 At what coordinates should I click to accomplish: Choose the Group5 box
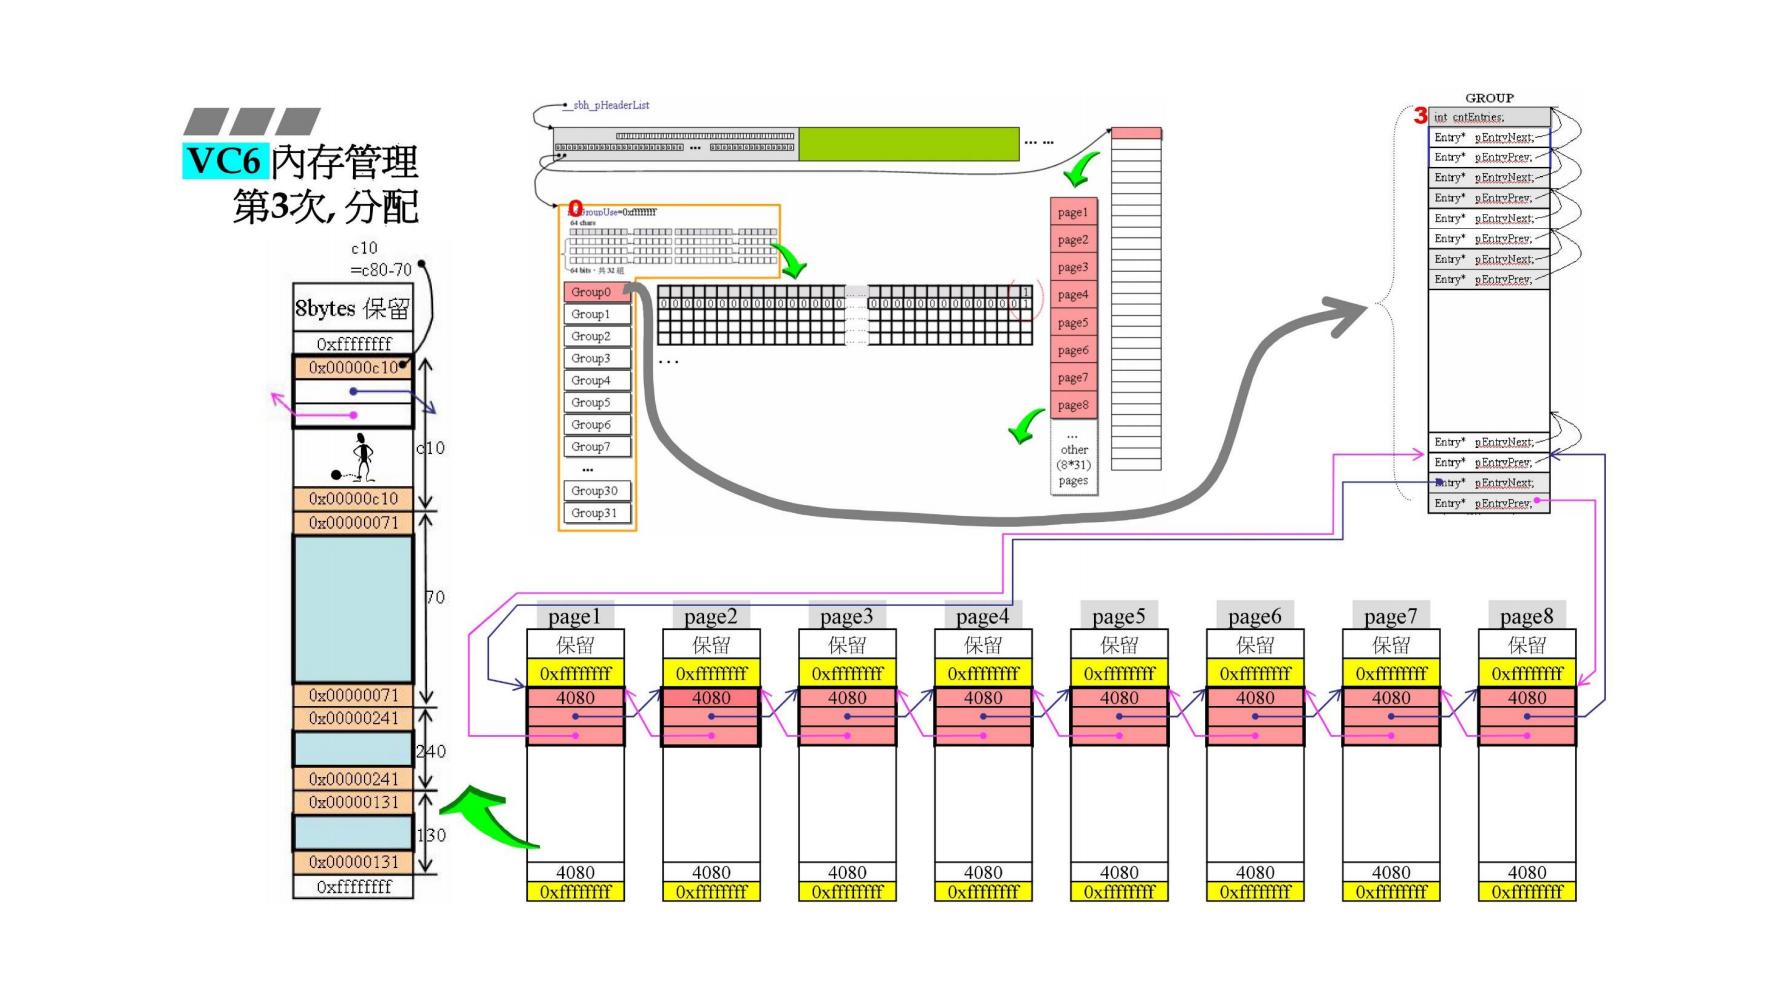point(597,402)
